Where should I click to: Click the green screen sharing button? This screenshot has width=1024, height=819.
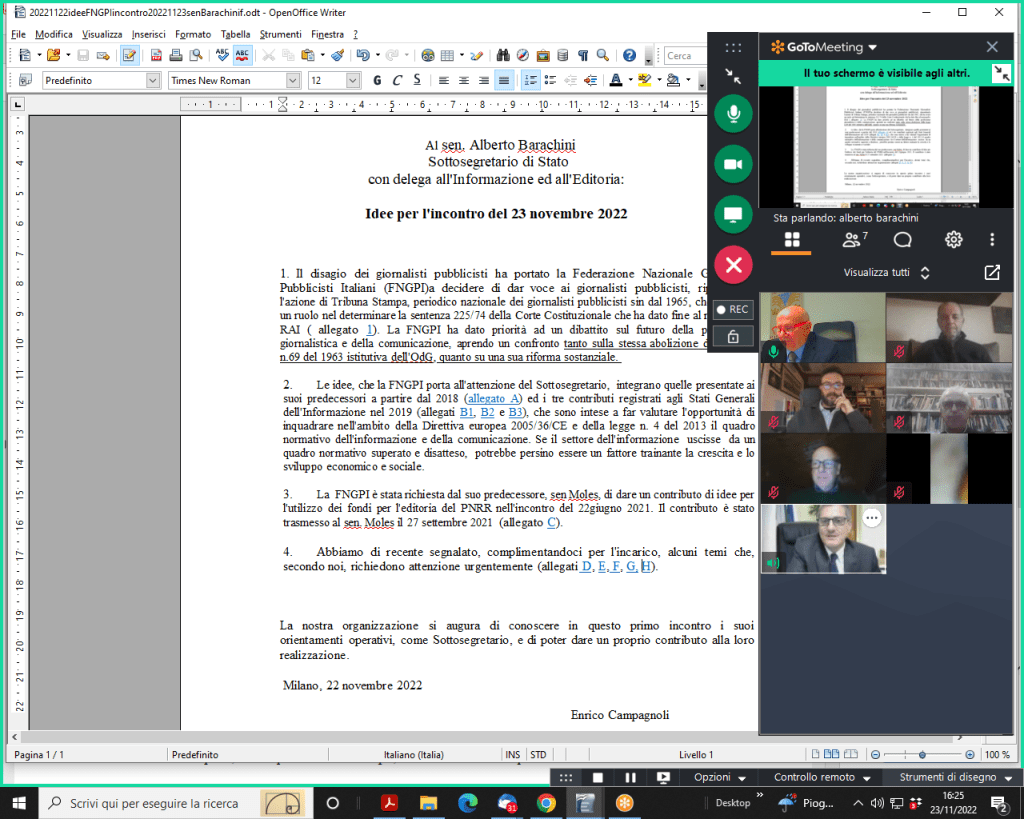click(x=733, y=214)
